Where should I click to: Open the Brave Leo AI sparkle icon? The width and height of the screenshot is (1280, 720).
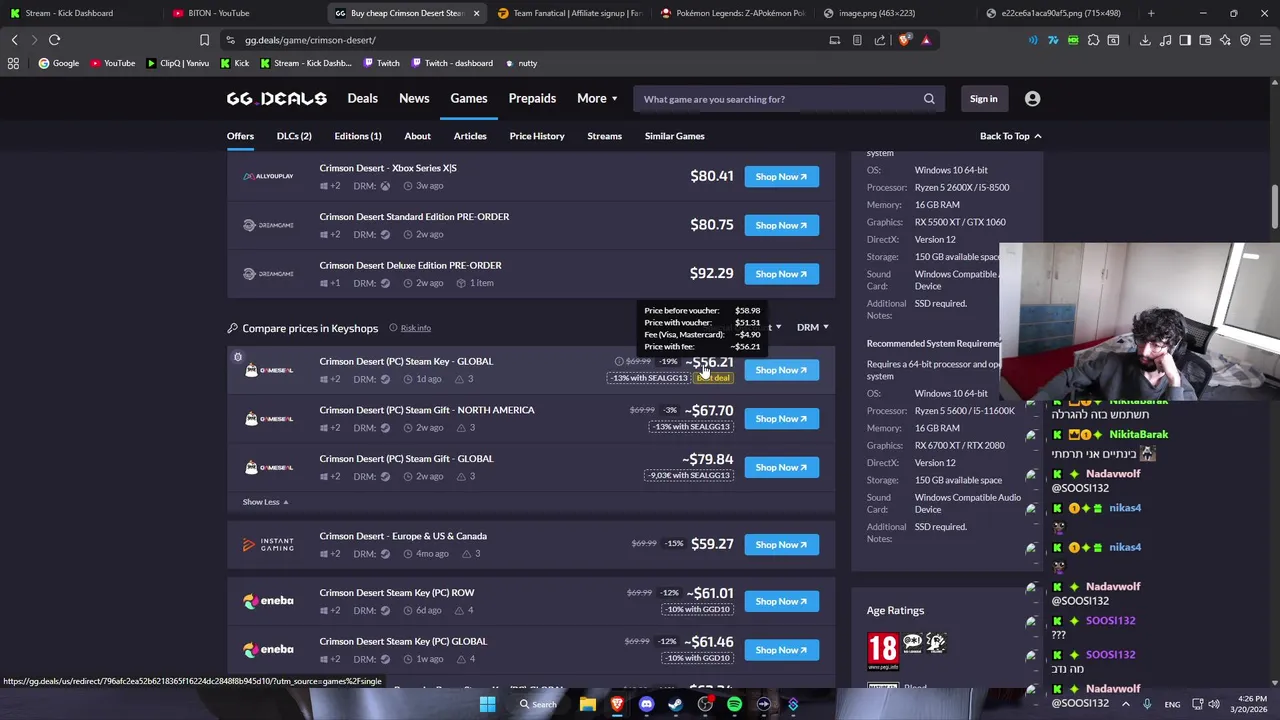[x=1225, y=40]
